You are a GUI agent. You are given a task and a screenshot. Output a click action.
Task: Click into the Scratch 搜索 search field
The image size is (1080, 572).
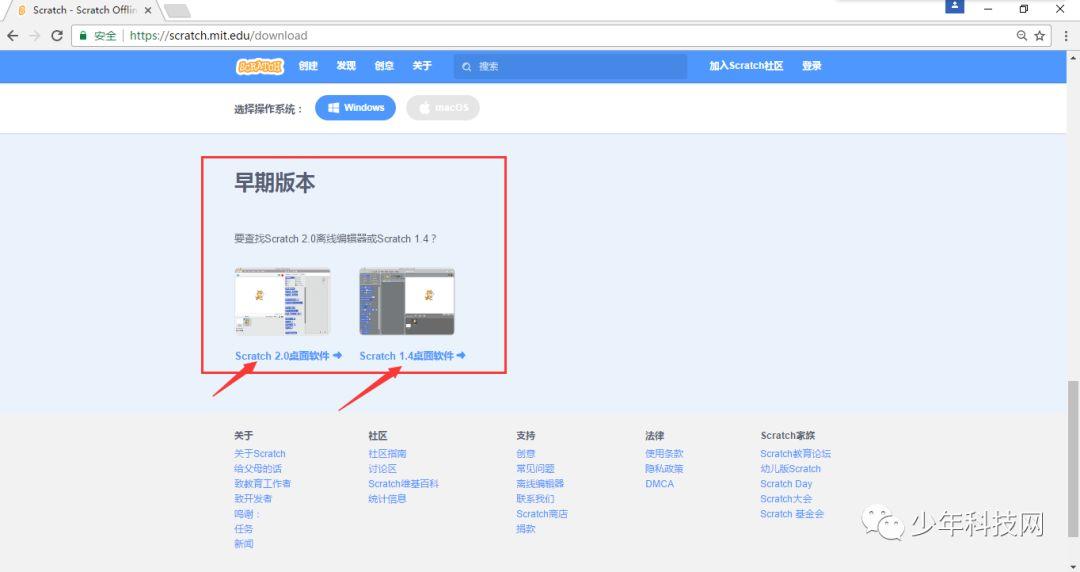point(570,67)
